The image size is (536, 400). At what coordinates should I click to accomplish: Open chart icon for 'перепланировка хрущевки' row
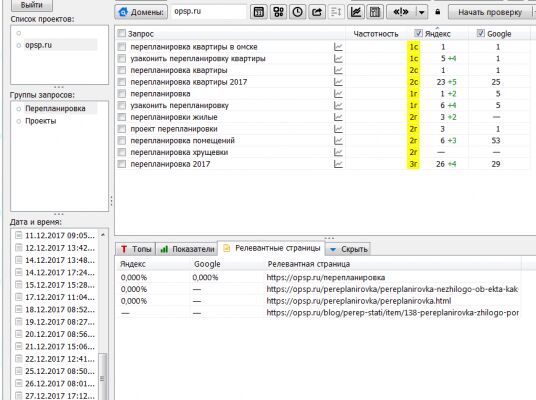(x=338, y=152)
